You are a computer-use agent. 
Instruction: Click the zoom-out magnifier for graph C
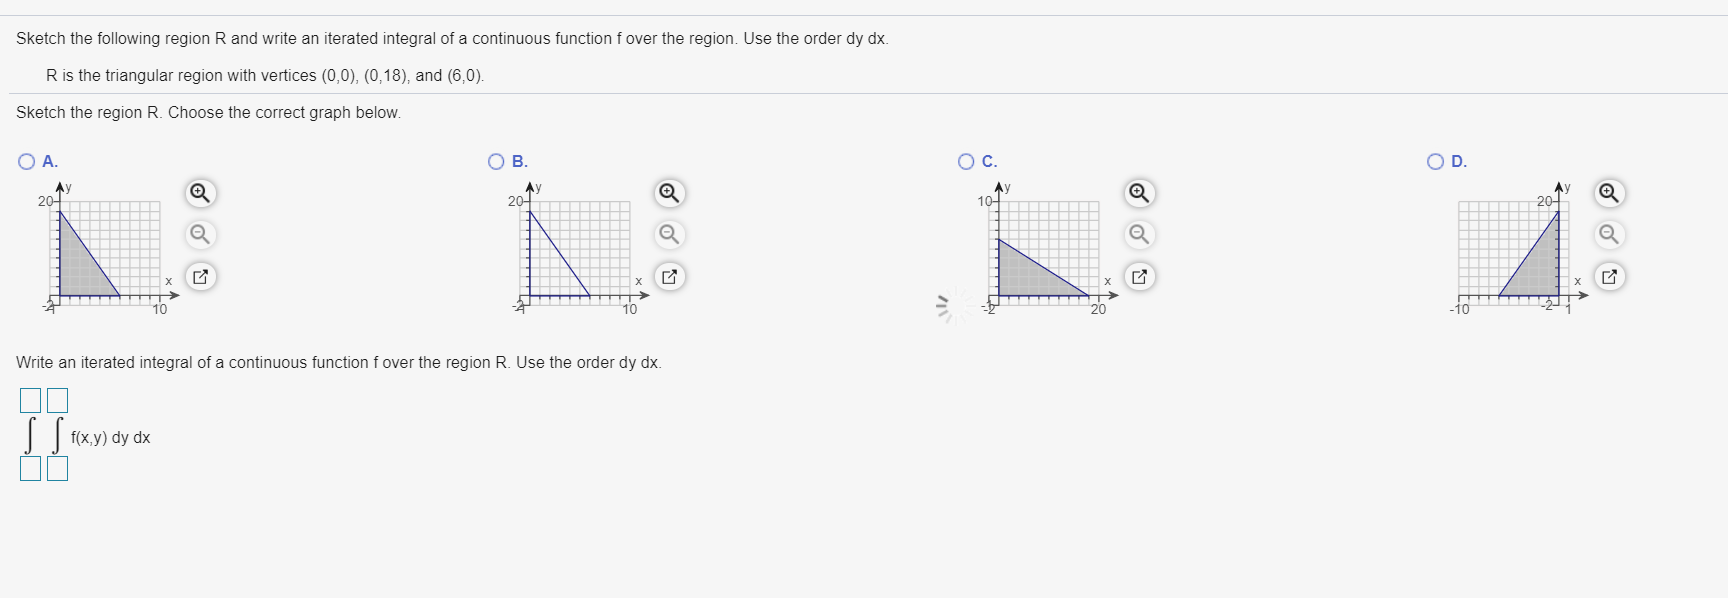[1140, 235]
